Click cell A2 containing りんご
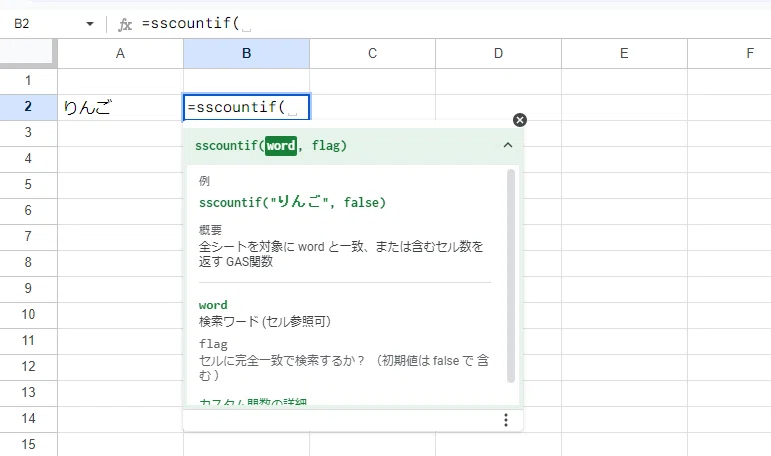The height and width of the screenshot is (456, 771). [120, 107]
